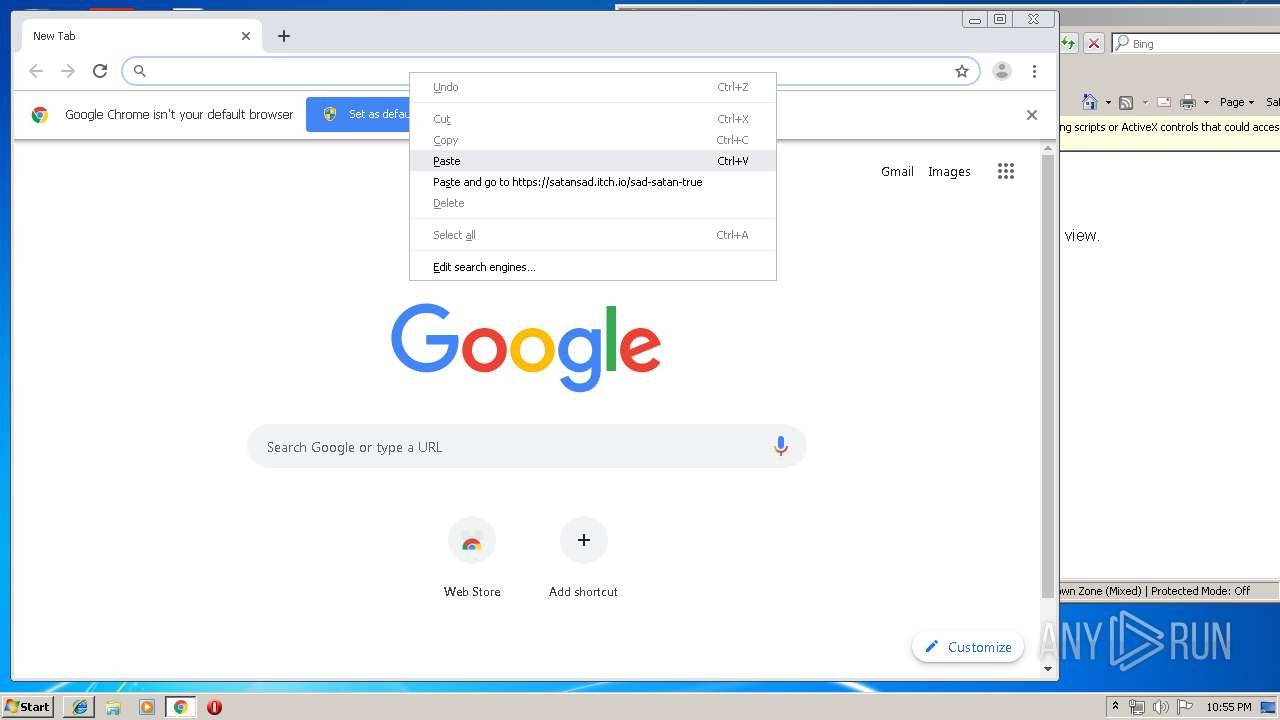The image size is (1280, 720).
Task: Click the Copy entry in the context menu
Action: point(593,140)
